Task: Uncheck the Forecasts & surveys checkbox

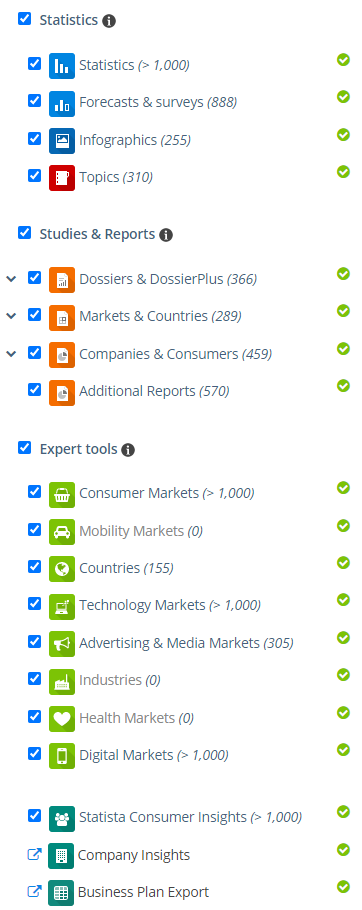Action: (35, 100)
